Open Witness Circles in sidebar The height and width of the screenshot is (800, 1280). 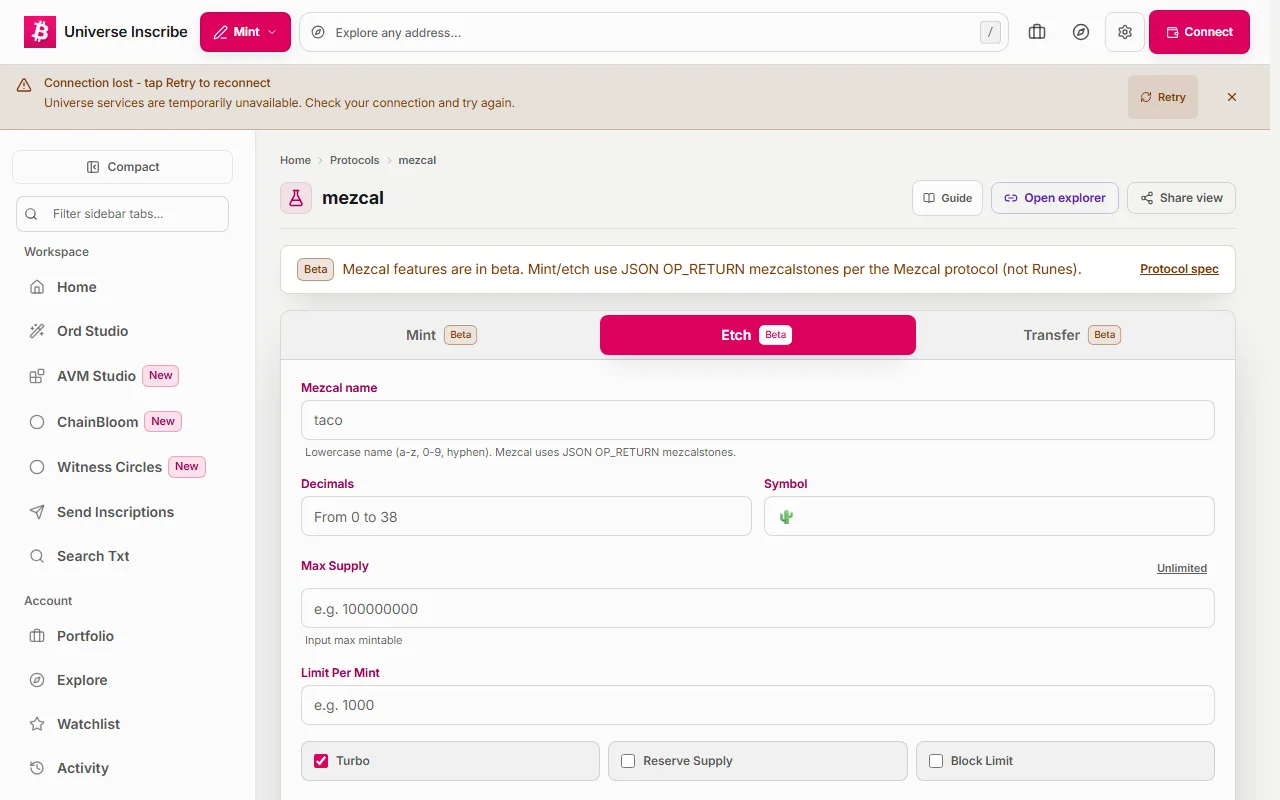(122, 467)
